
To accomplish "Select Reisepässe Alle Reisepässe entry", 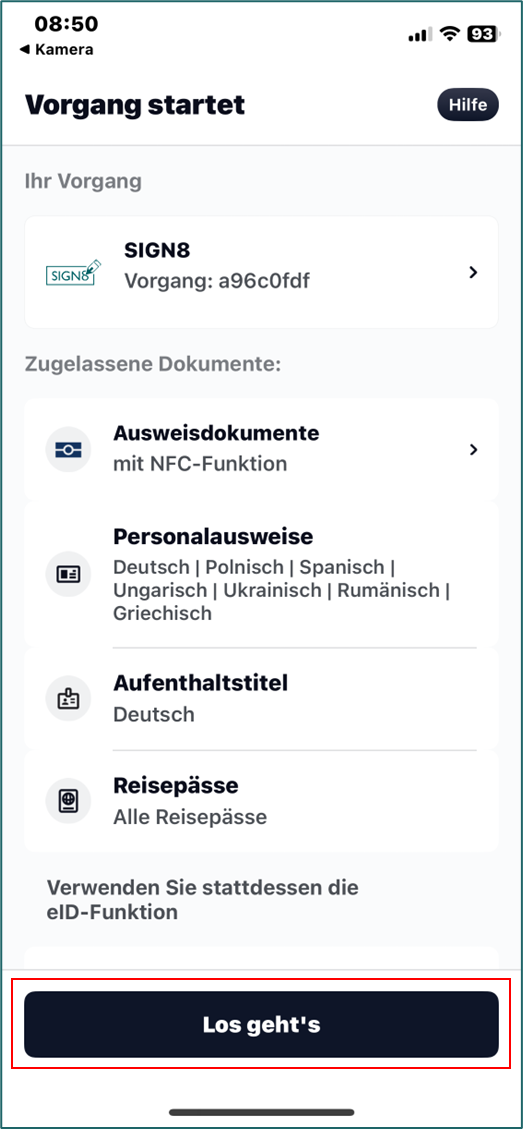I will 262,801.
